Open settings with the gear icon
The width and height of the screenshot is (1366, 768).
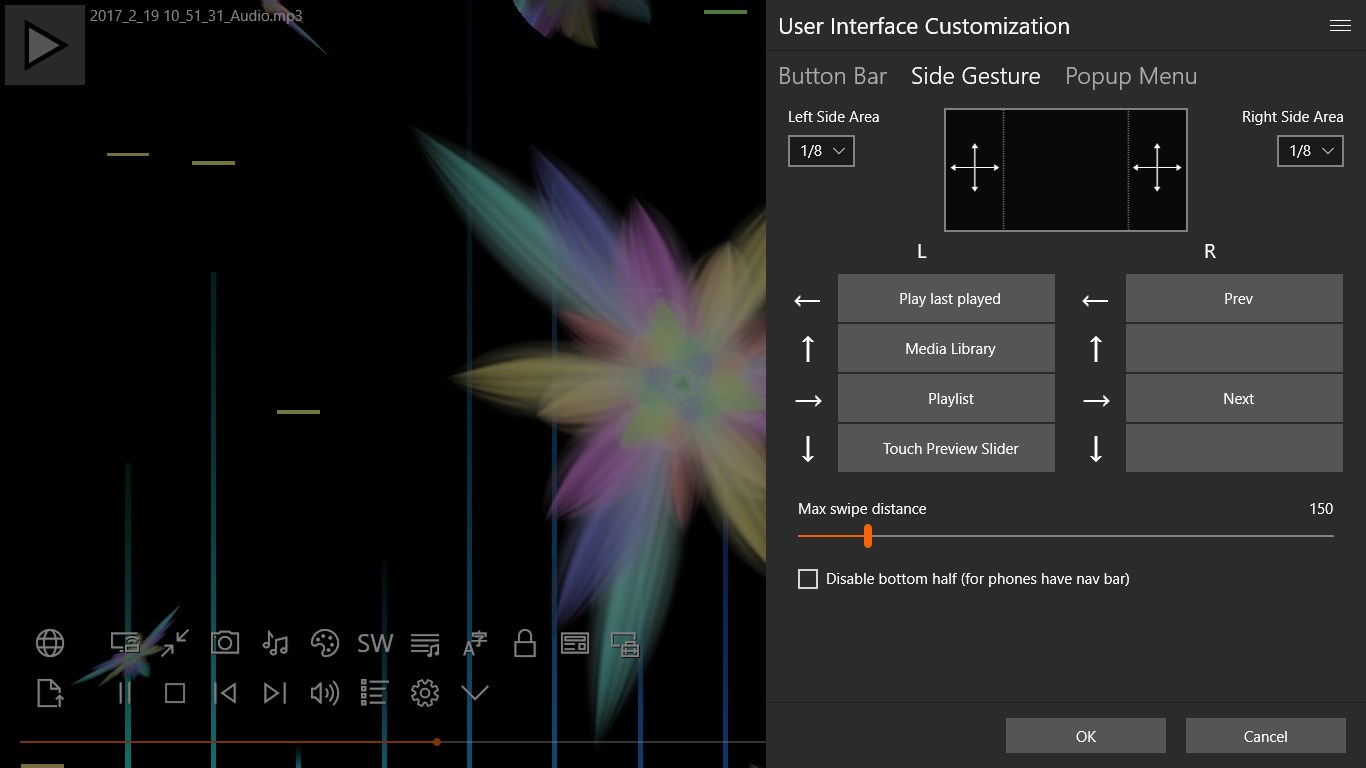(x=425, y=693)
